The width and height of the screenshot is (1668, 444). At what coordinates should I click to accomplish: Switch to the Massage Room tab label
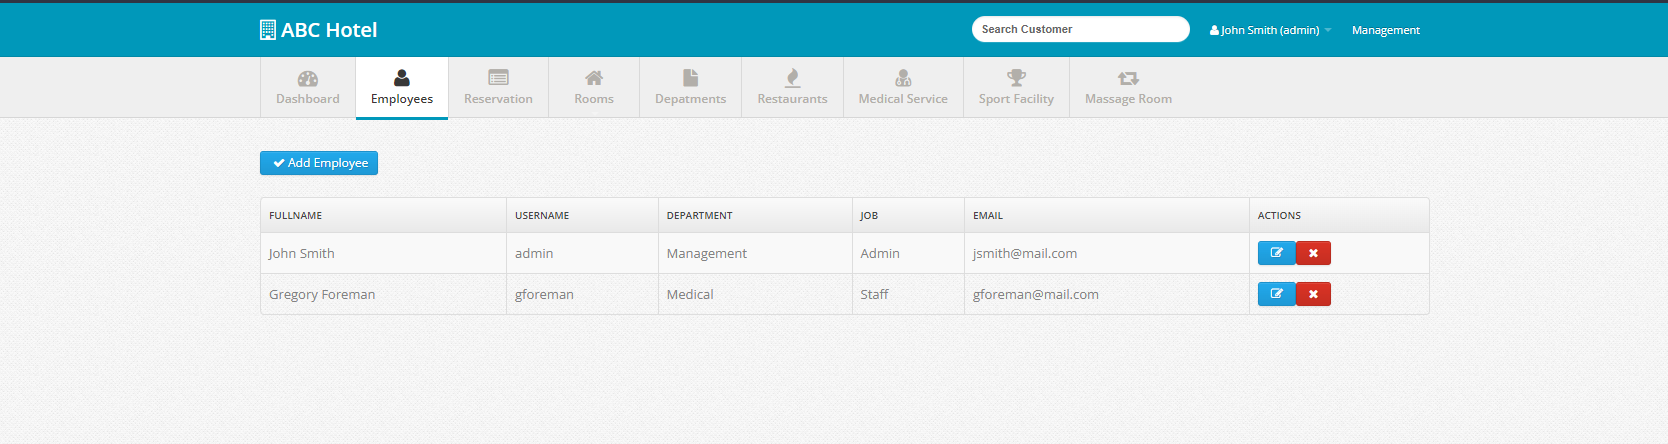(1128, 99)
